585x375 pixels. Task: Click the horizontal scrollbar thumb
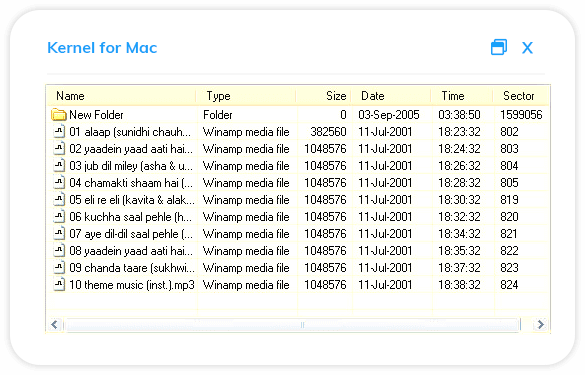pos(292,325)
